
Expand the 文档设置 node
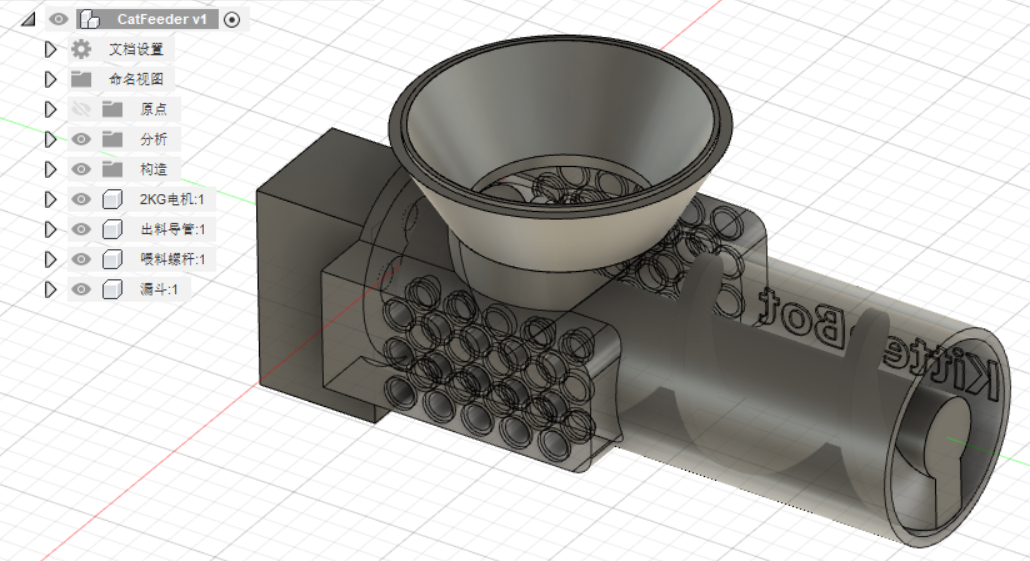click(50, 49)
